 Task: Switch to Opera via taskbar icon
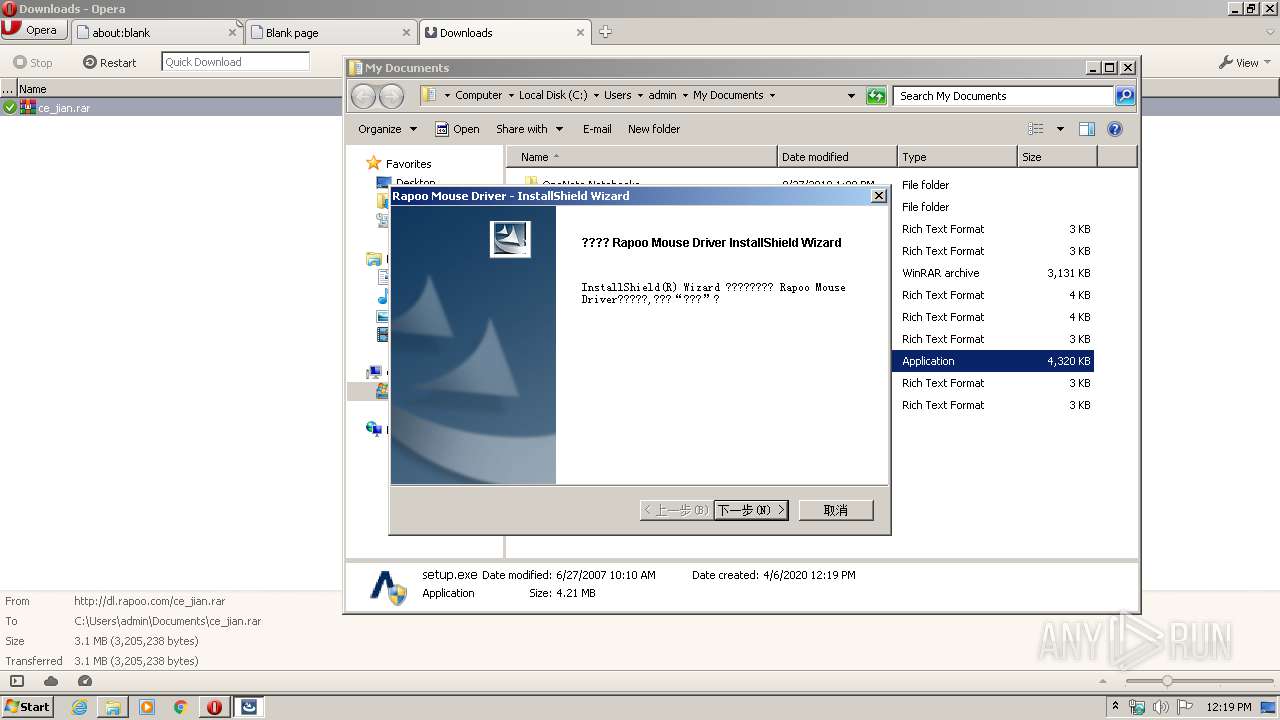point(214,707)
